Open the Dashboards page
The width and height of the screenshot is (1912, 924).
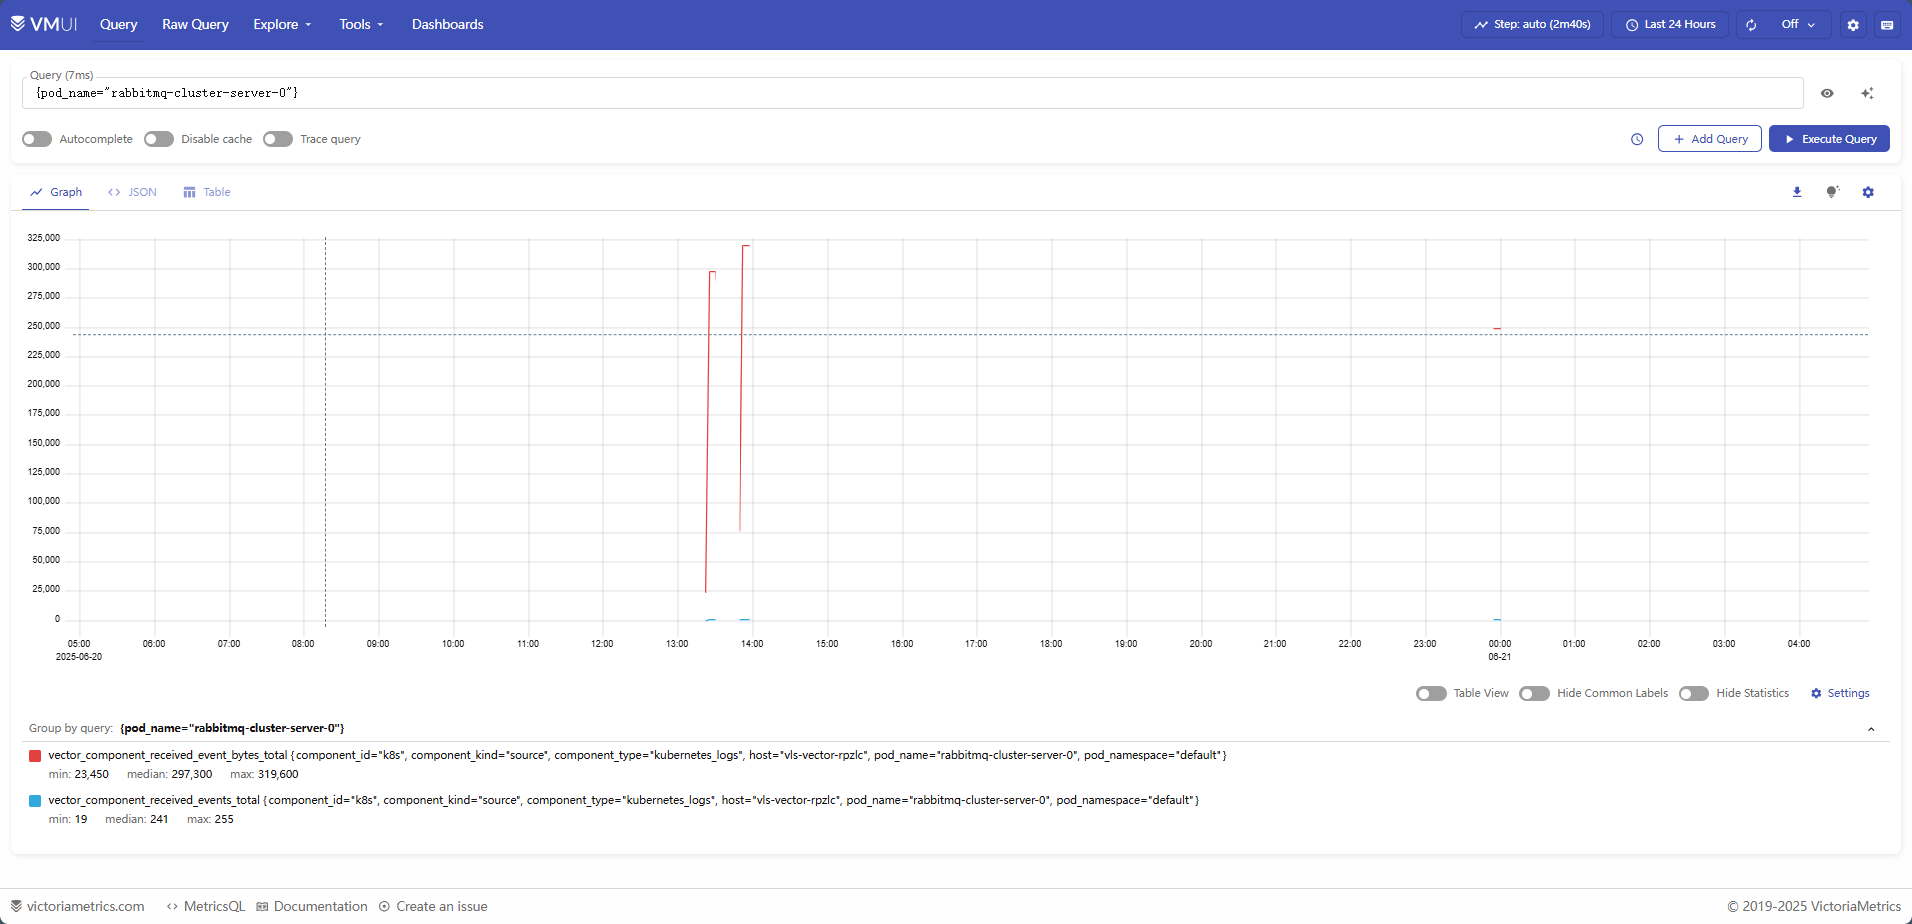(x=446, y=24)
